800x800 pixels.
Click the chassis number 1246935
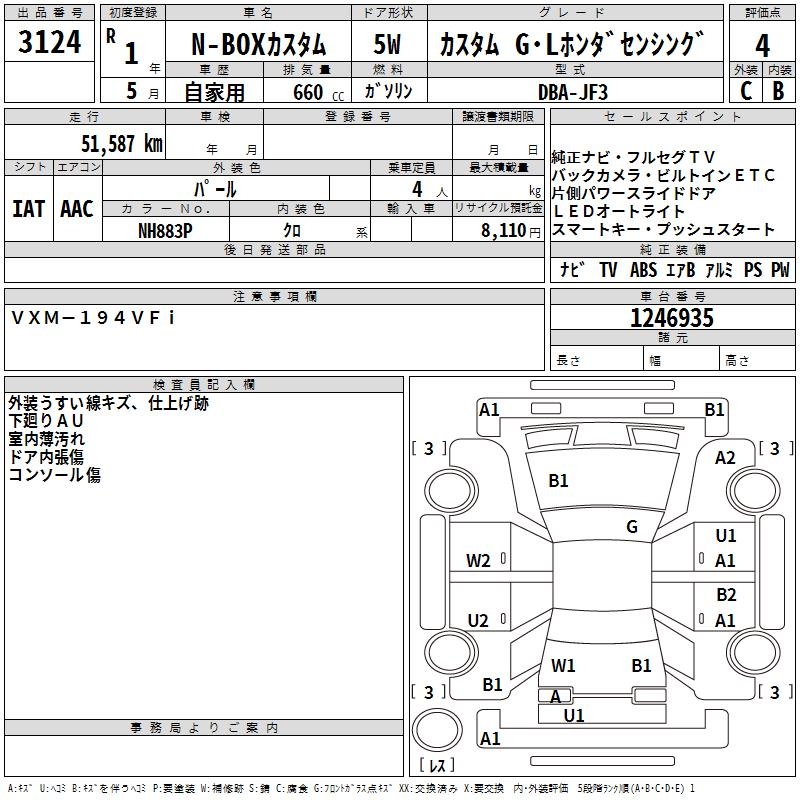click(672, 319)
